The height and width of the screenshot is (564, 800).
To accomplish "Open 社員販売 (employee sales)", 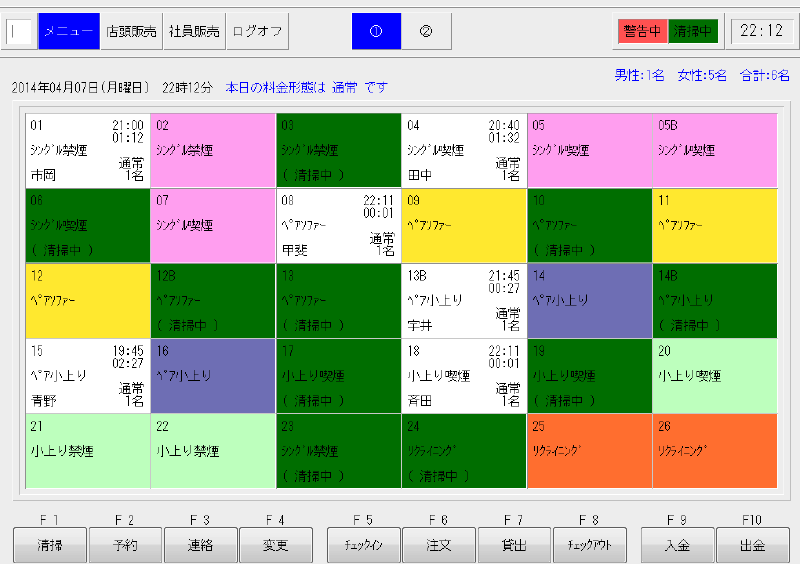I will click(194, 31).
